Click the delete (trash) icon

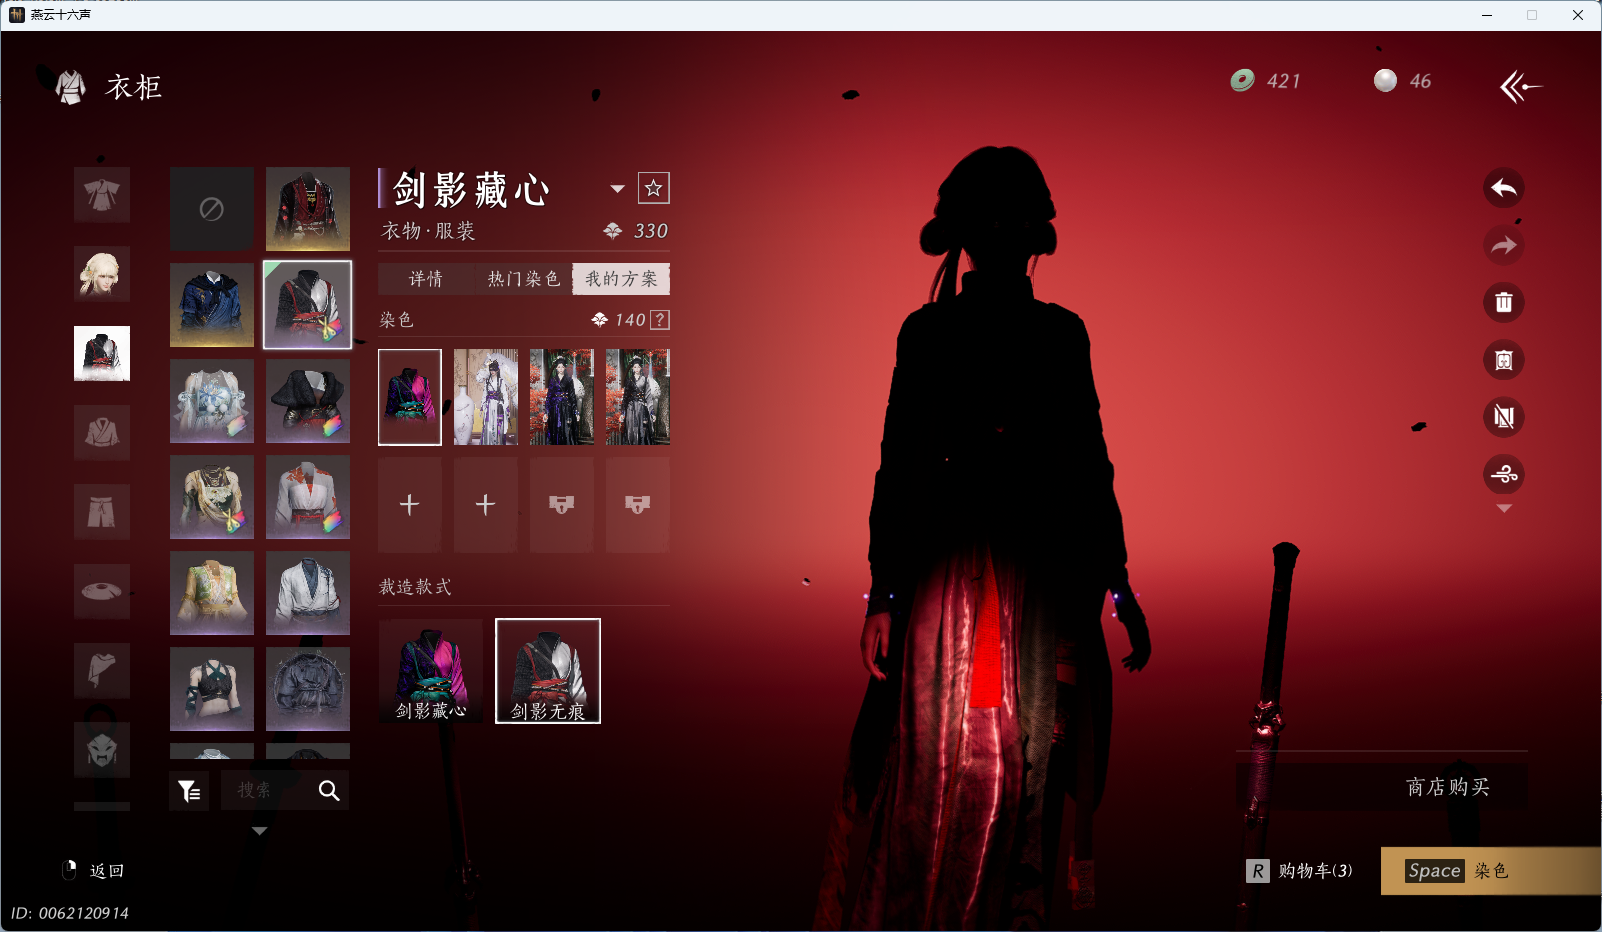(1504, 302)
